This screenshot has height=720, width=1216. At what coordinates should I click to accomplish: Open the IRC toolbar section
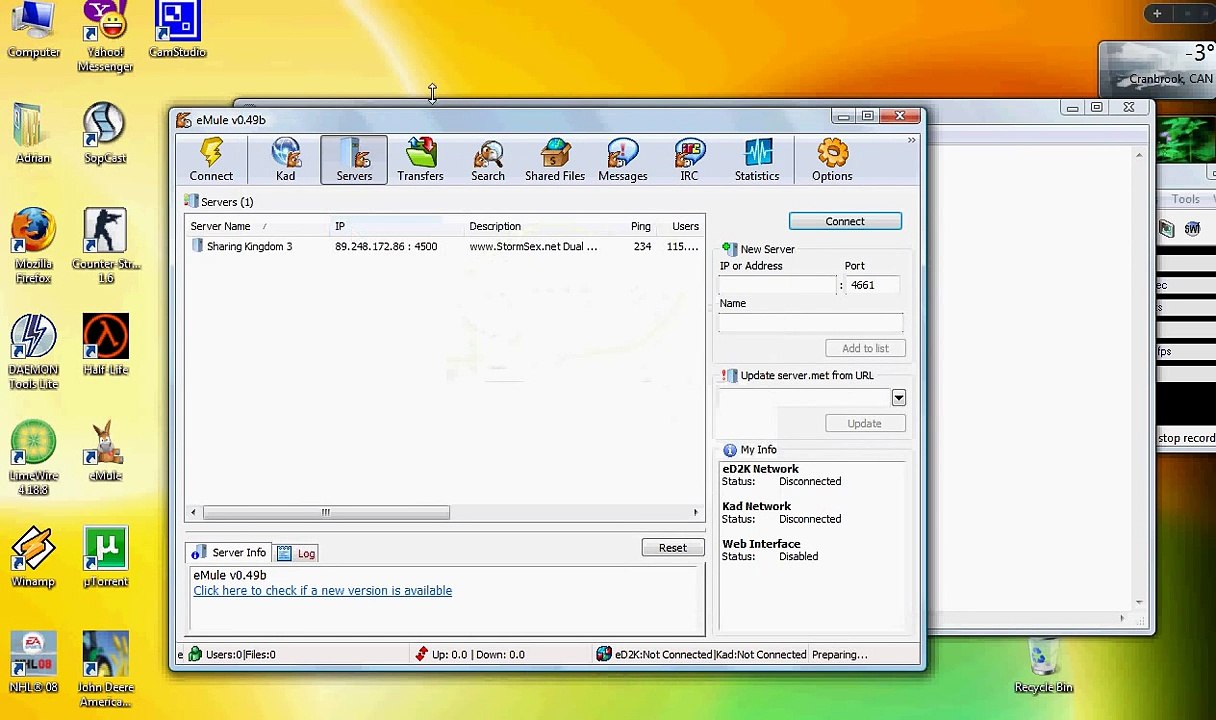tap(689, 161)
